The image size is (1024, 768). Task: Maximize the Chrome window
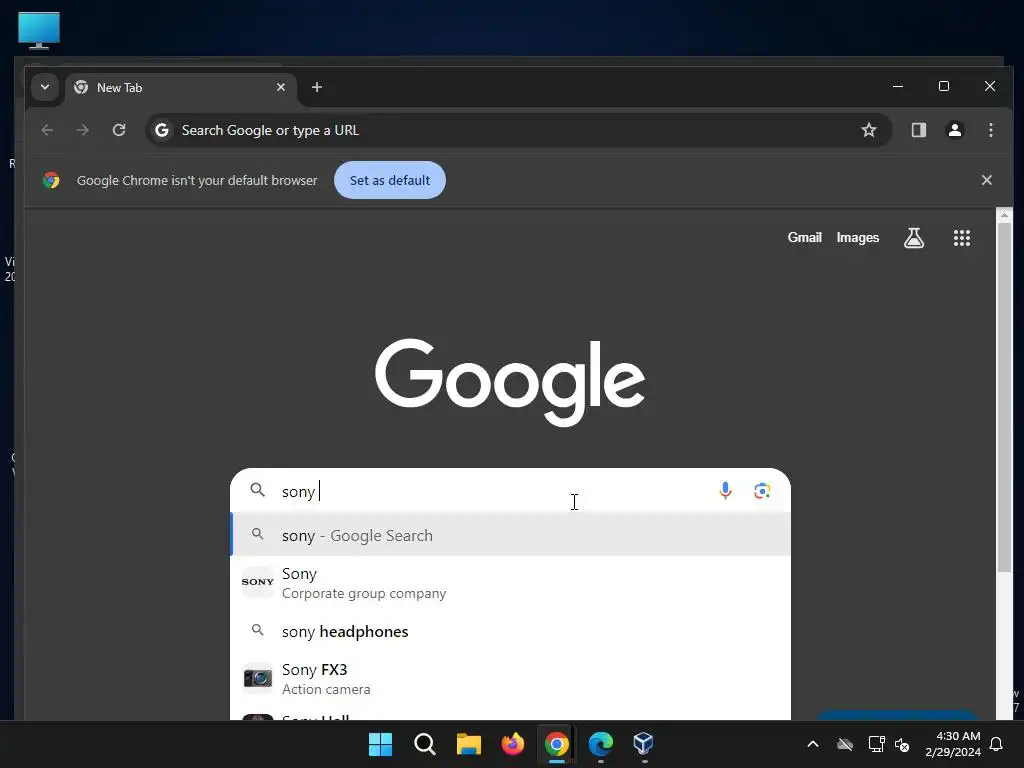(x=944, y=86)
